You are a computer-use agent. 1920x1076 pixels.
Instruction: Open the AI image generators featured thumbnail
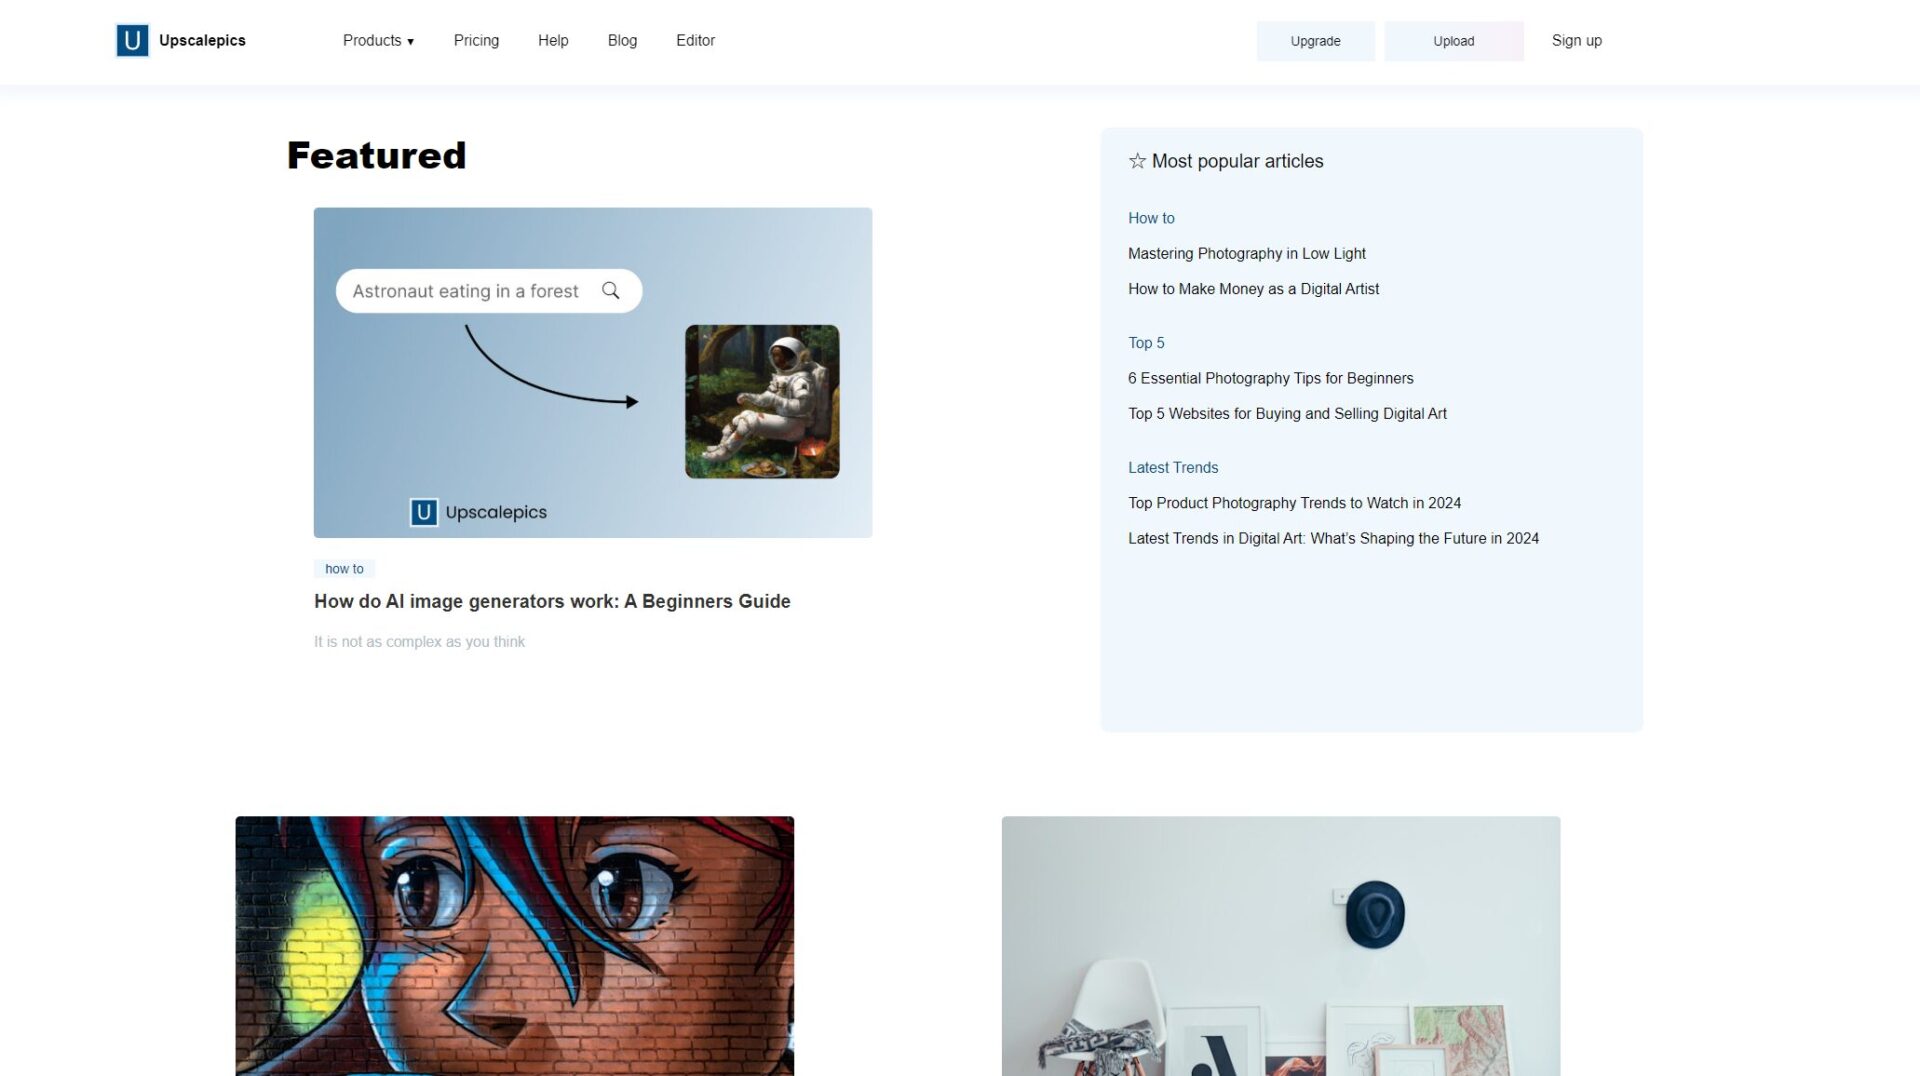593,372
